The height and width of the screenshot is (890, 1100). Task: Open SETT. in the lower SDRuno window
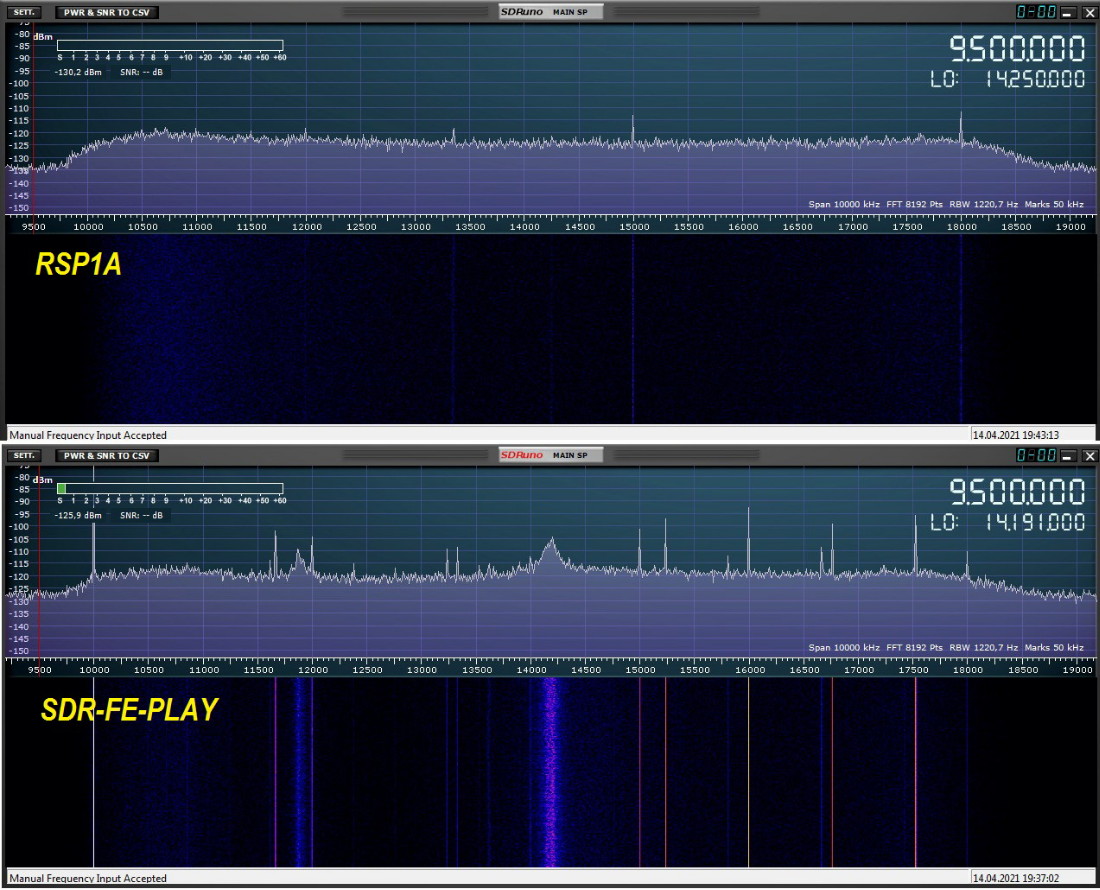24,455
